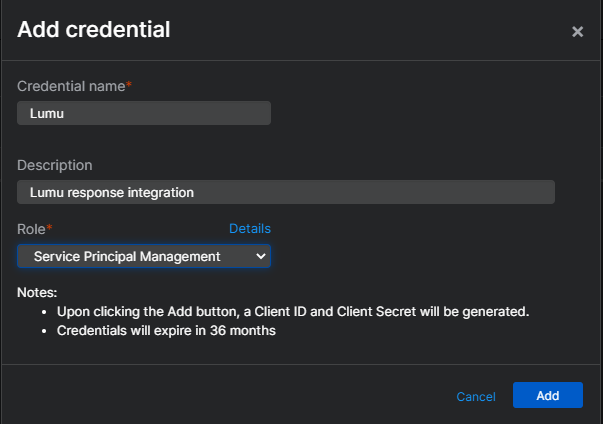Click the Service Principal Management value

click(x=127, y=257)
